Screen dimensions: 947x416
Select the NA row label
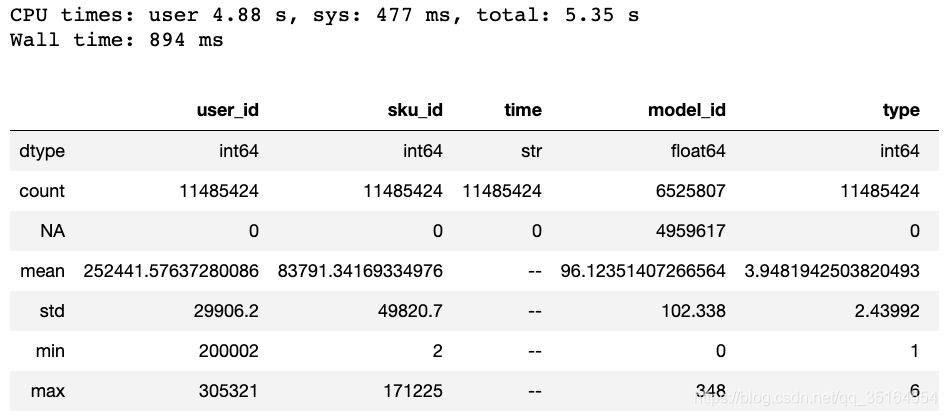point(53,231)
